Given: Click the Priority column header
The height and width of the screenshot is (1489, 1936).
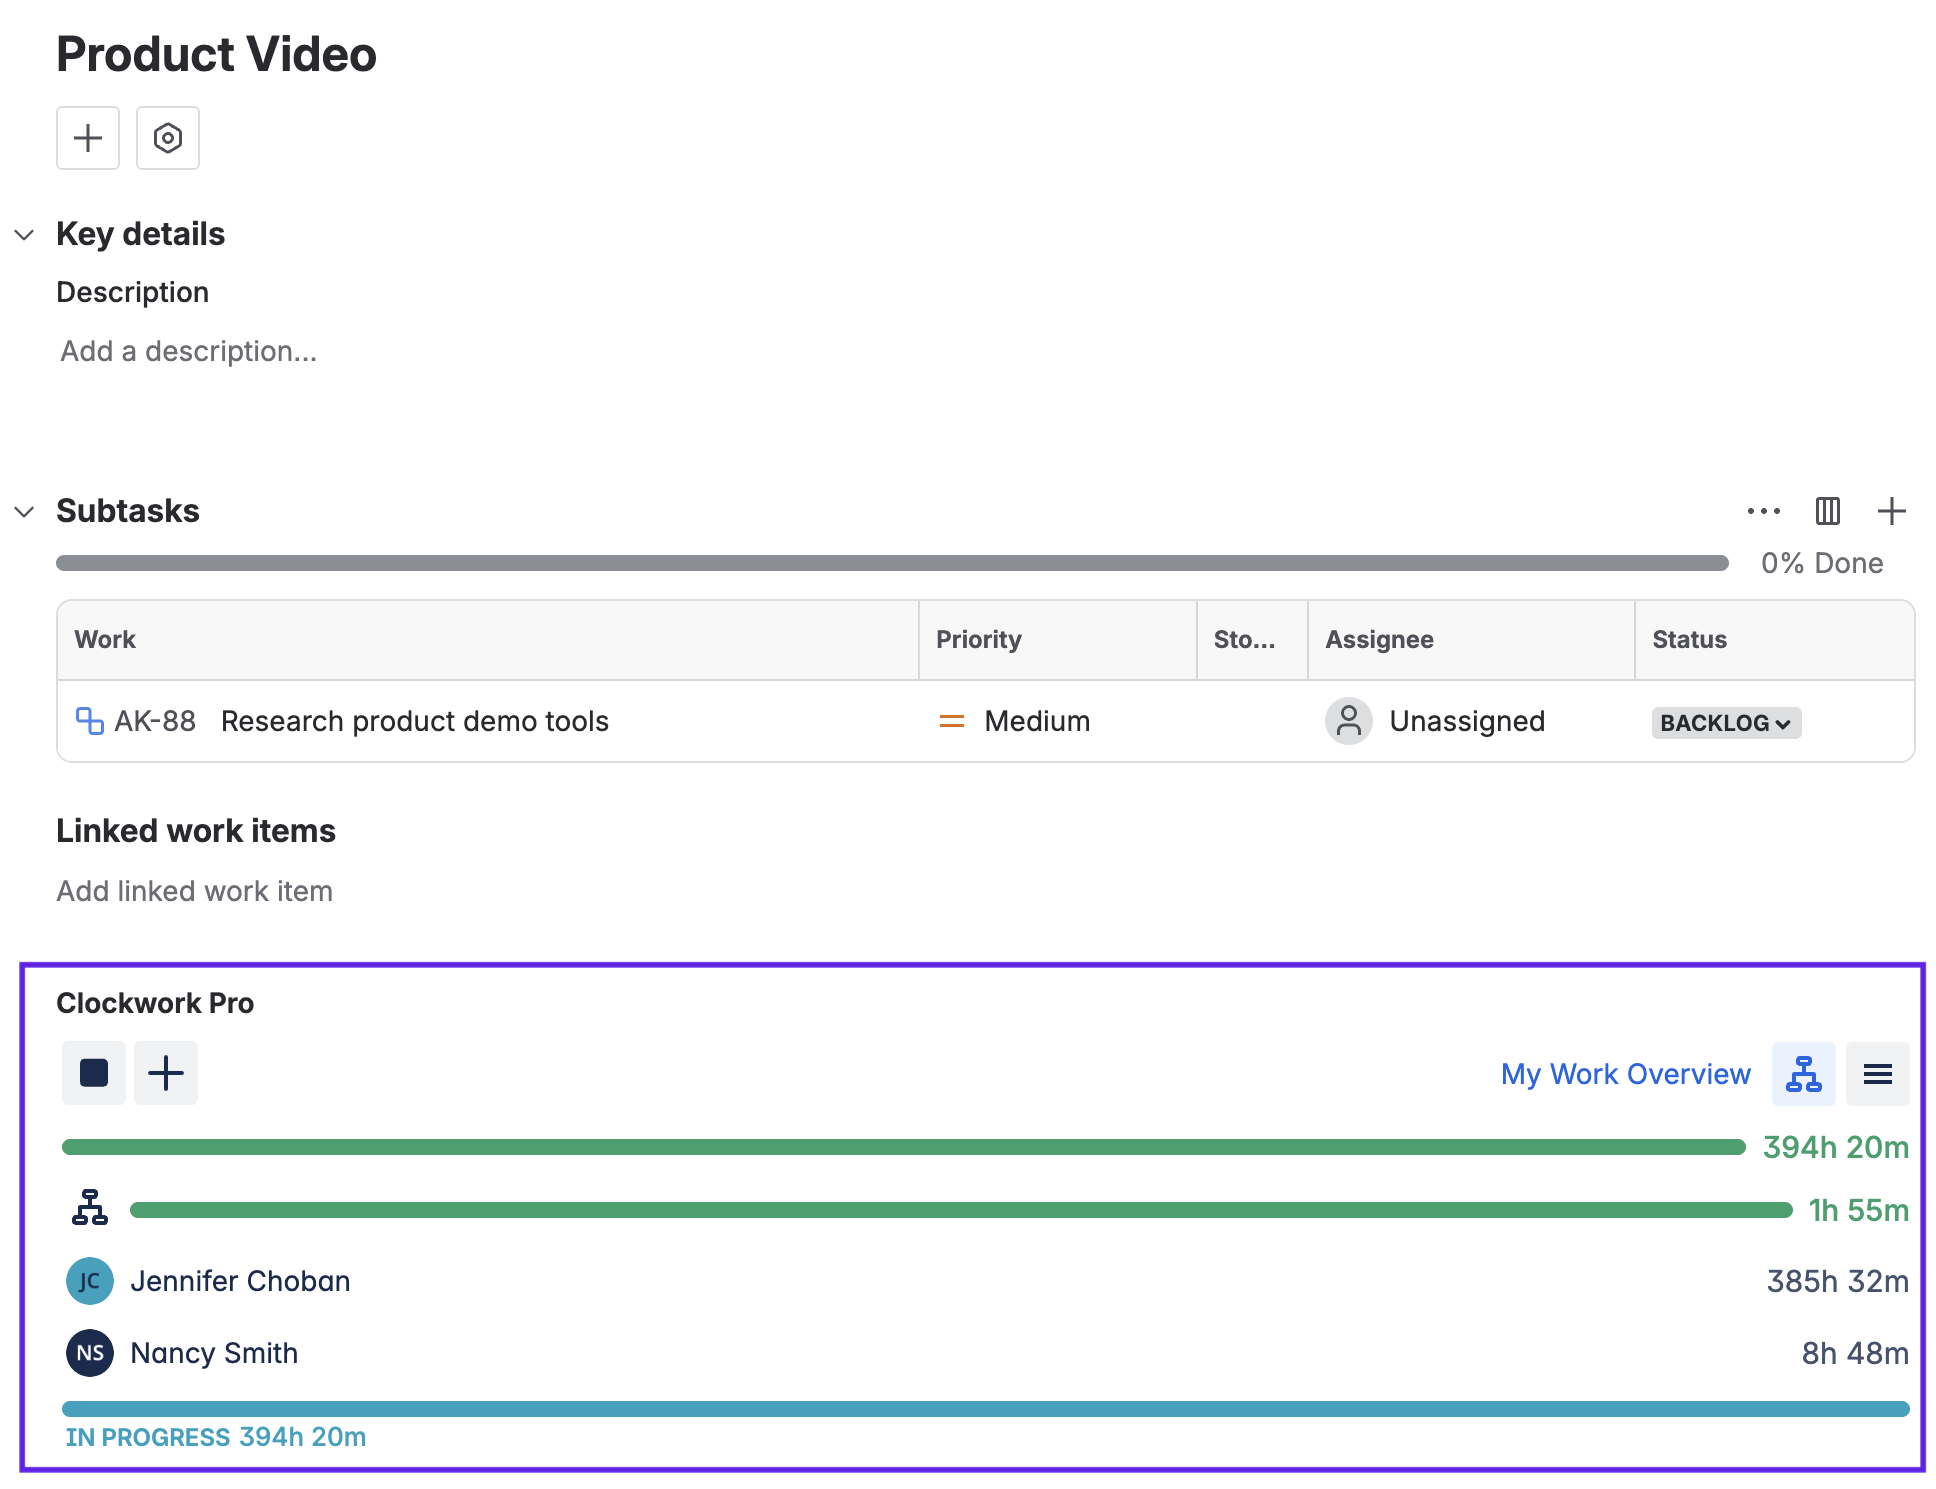Looking at the screenshot, I should tap(978, 640).
